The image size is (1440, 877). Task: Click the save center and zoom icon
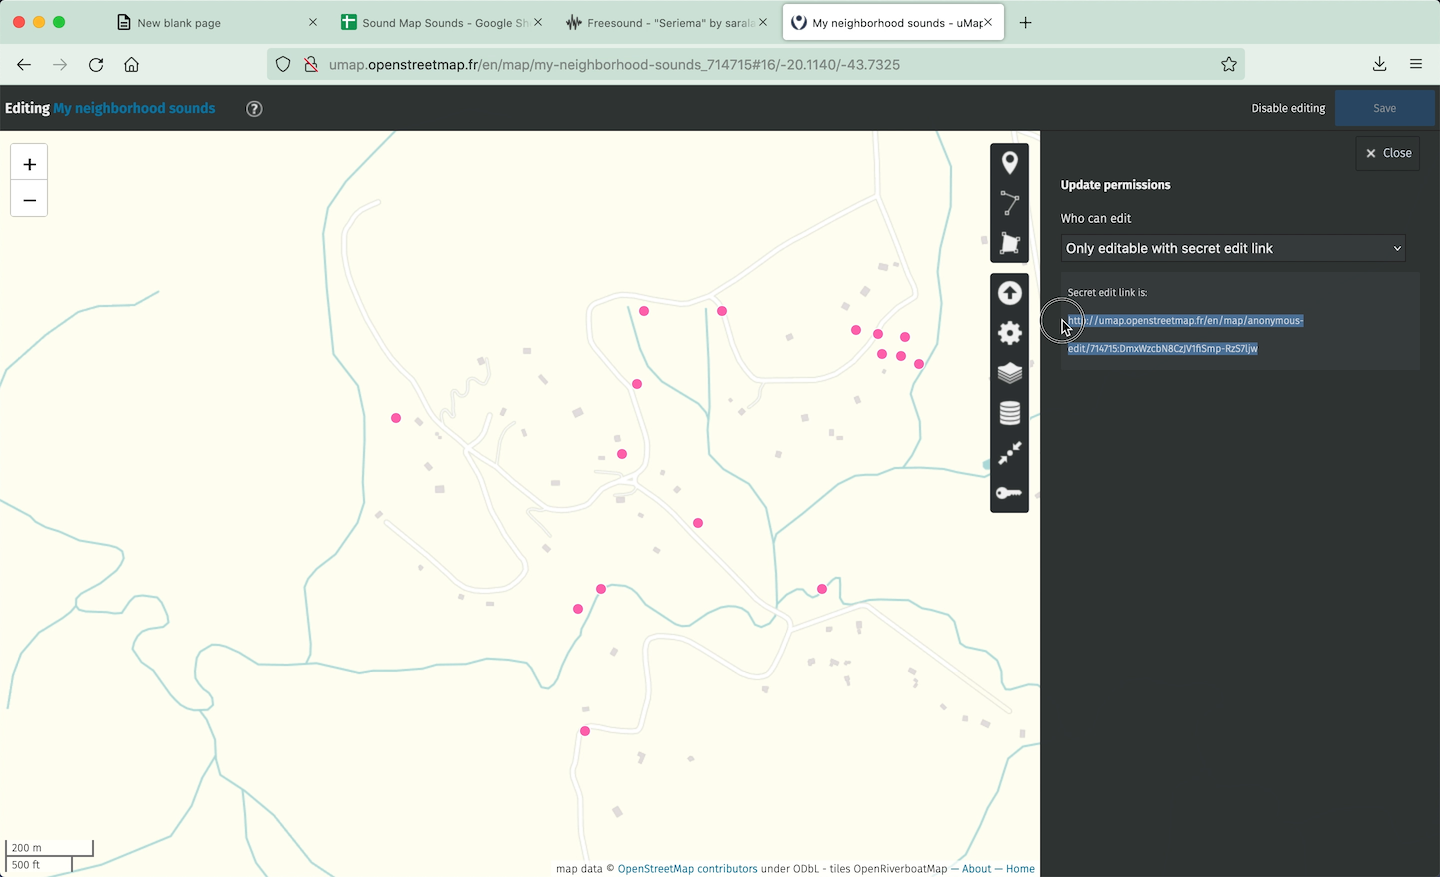1009,453
